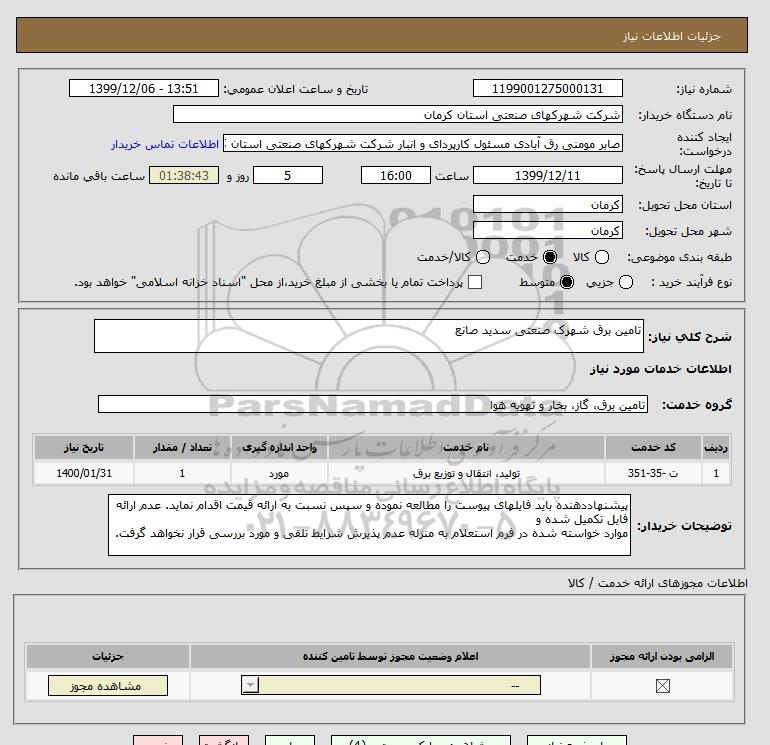Open the اطلاعات تماس خریدار link
This screenshot has height=745, width=770.
[165, 144]
